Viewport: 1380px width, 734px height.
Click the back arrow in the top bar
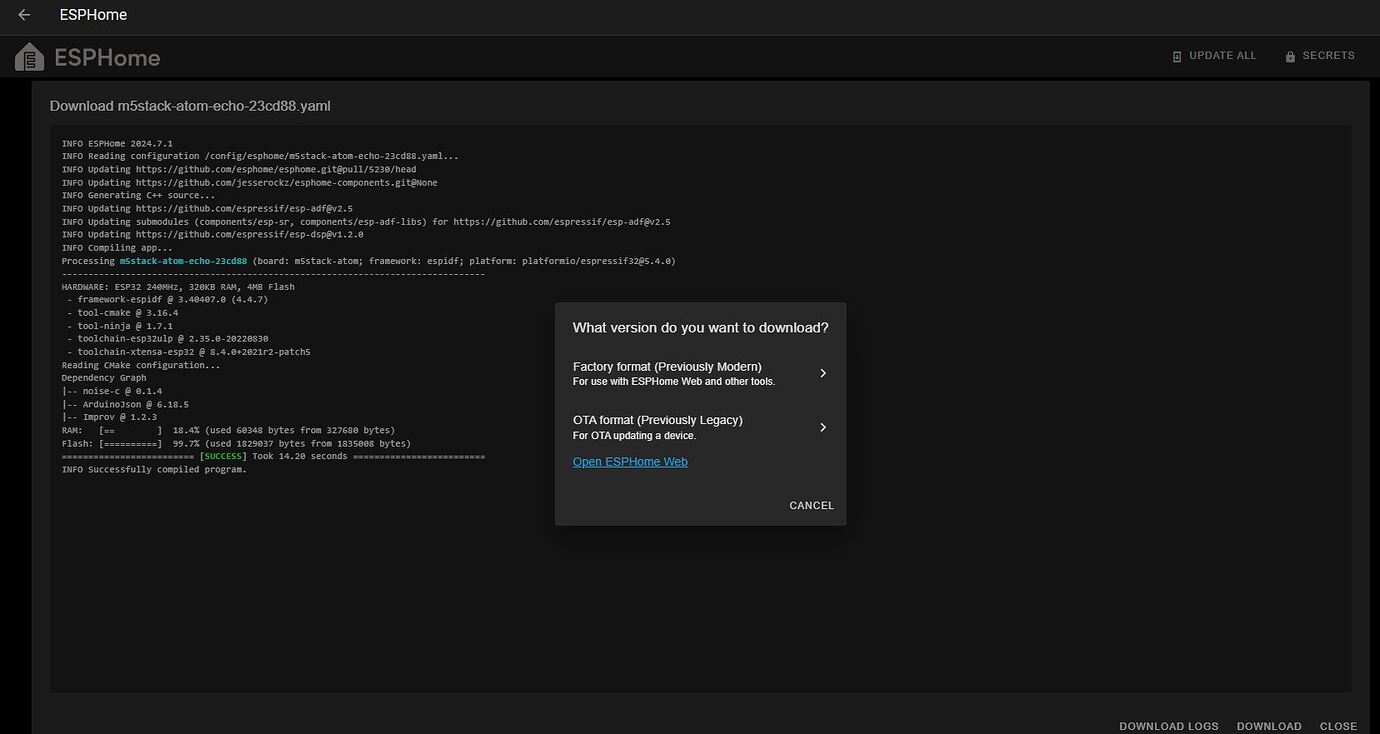pos(23,14)
